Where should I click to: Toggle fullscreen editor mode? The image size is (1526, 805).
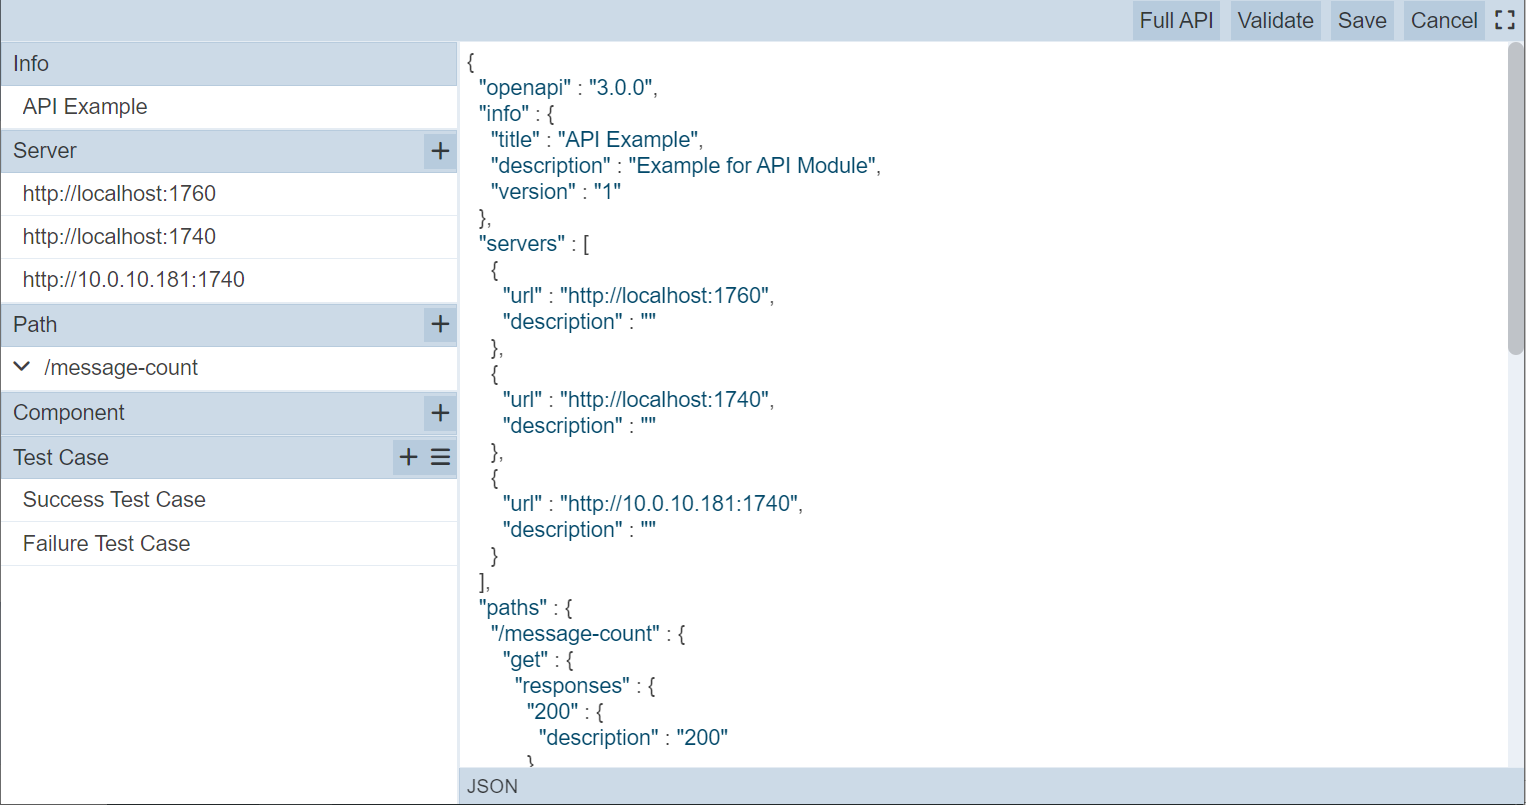pos(1505,20)
